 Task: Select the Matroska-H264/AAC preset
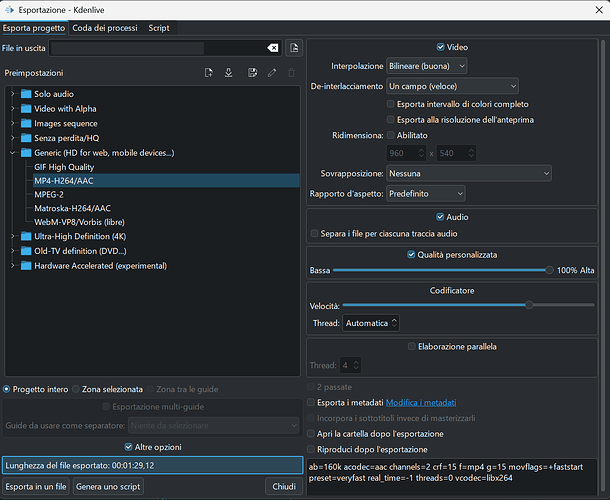point(72,208)
